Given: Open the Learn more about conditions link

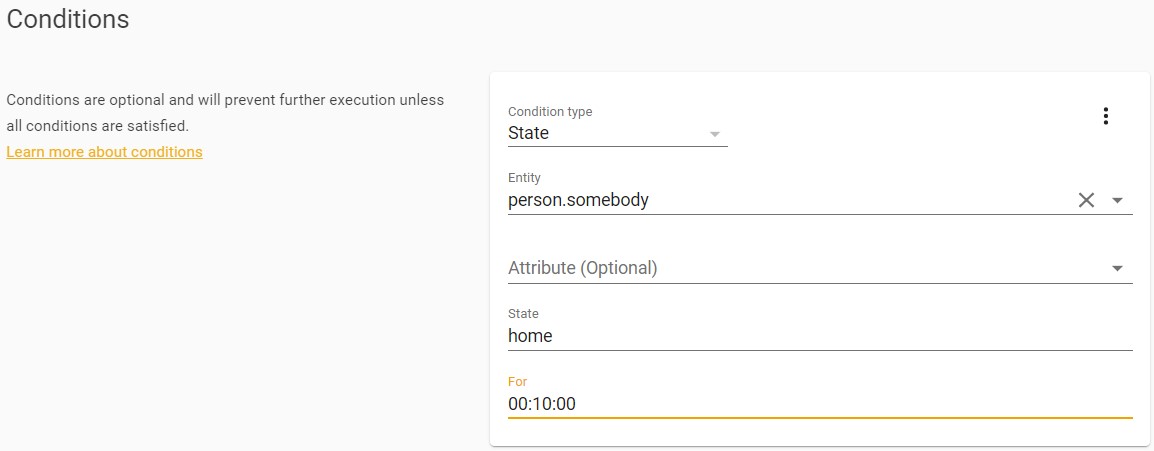Looking at the screenshot, I should tap(104, 152).
